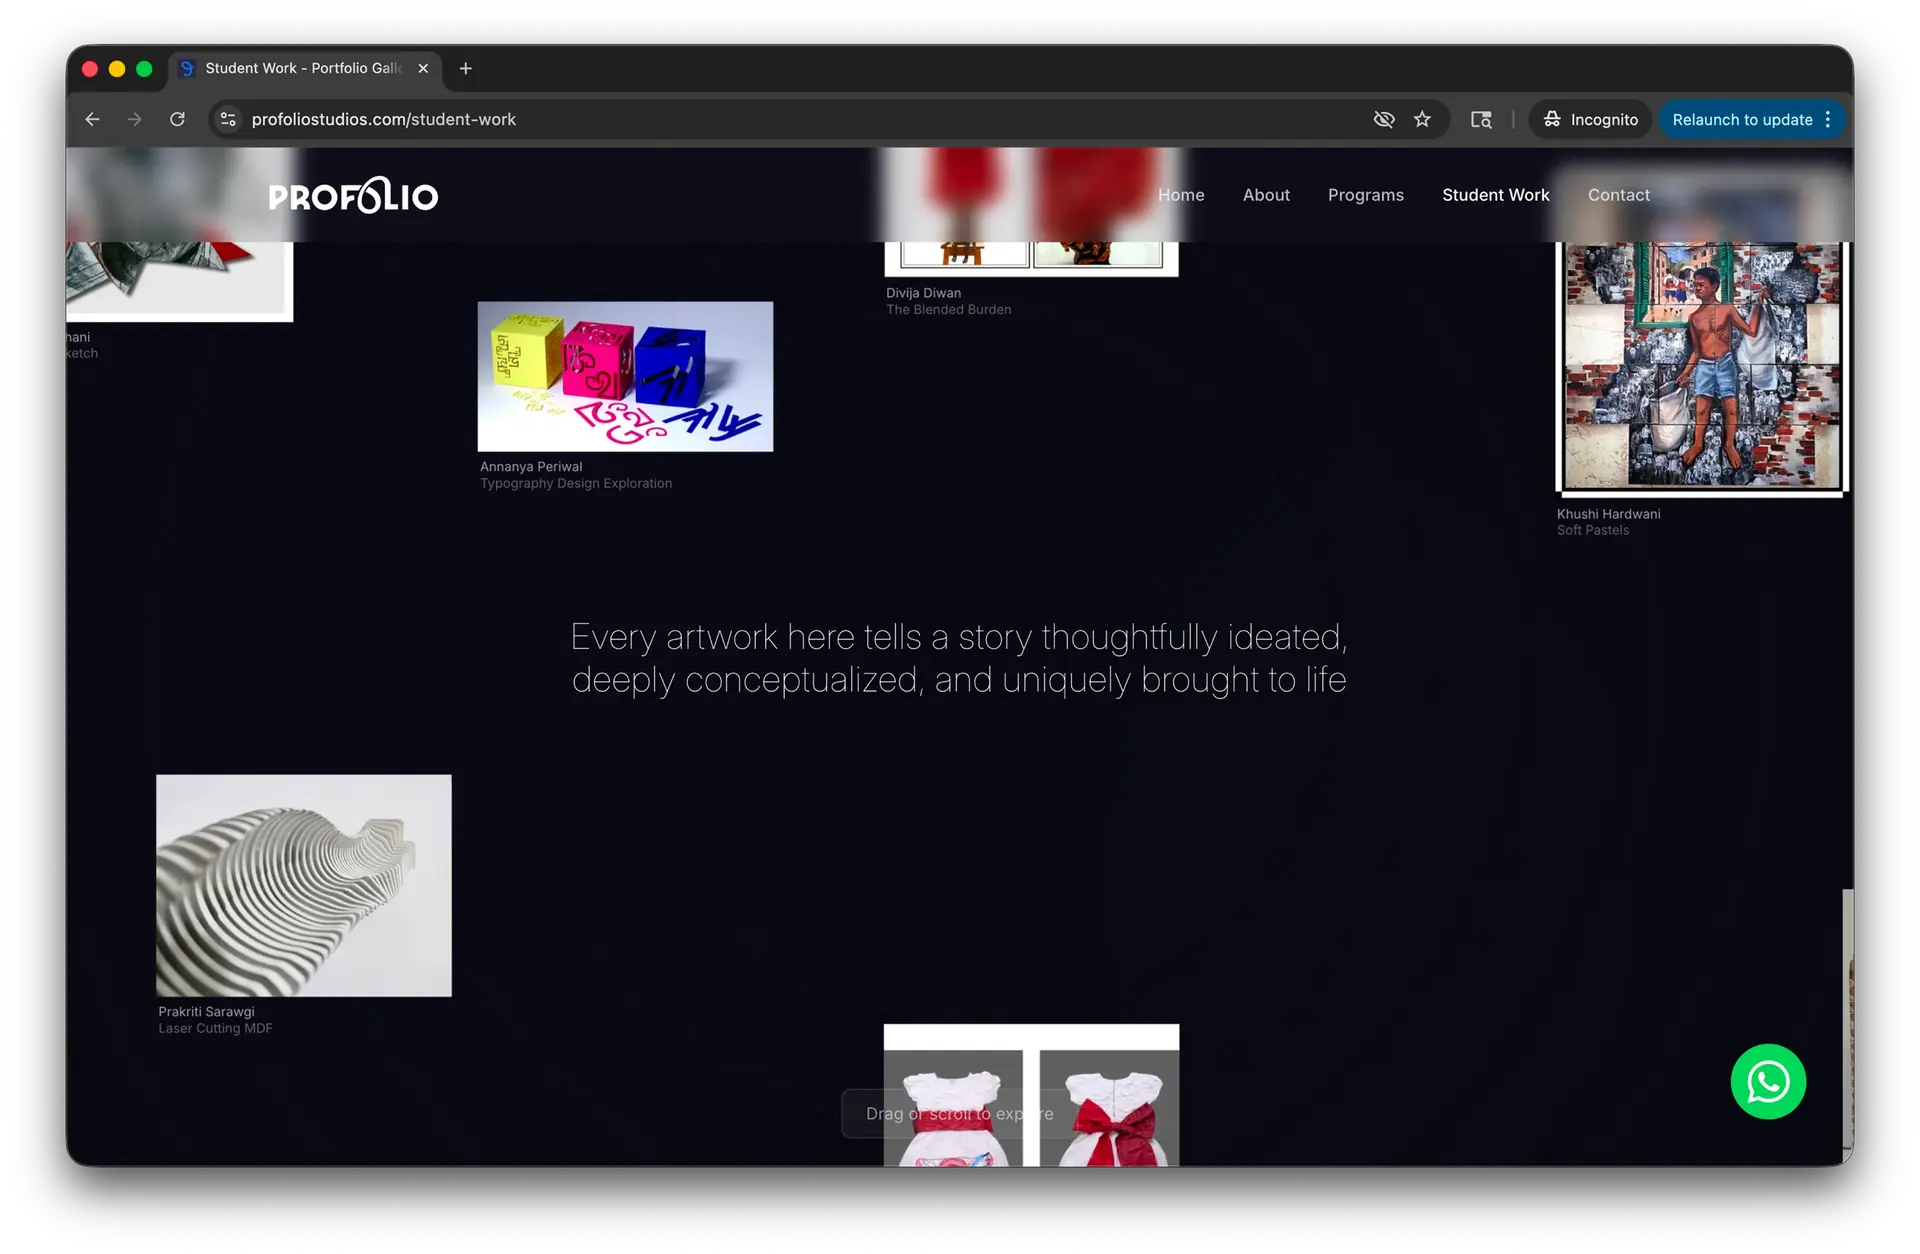Image resolution: width=1920 pixels, height=1254 pixels.
Task: Open a new tab with plus icon
Action: (465, 68)
